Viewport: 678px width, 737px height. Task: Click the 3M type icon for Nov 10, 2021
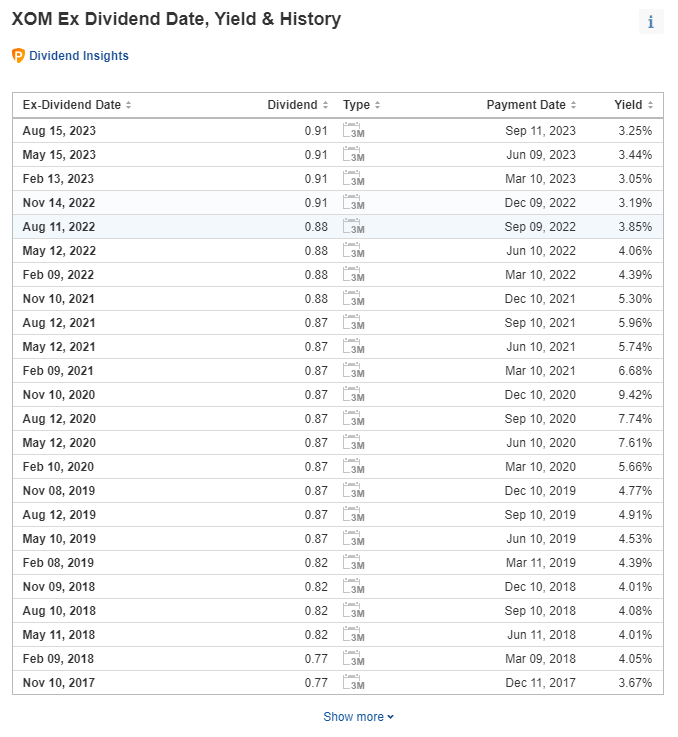(x=354, y=298)
